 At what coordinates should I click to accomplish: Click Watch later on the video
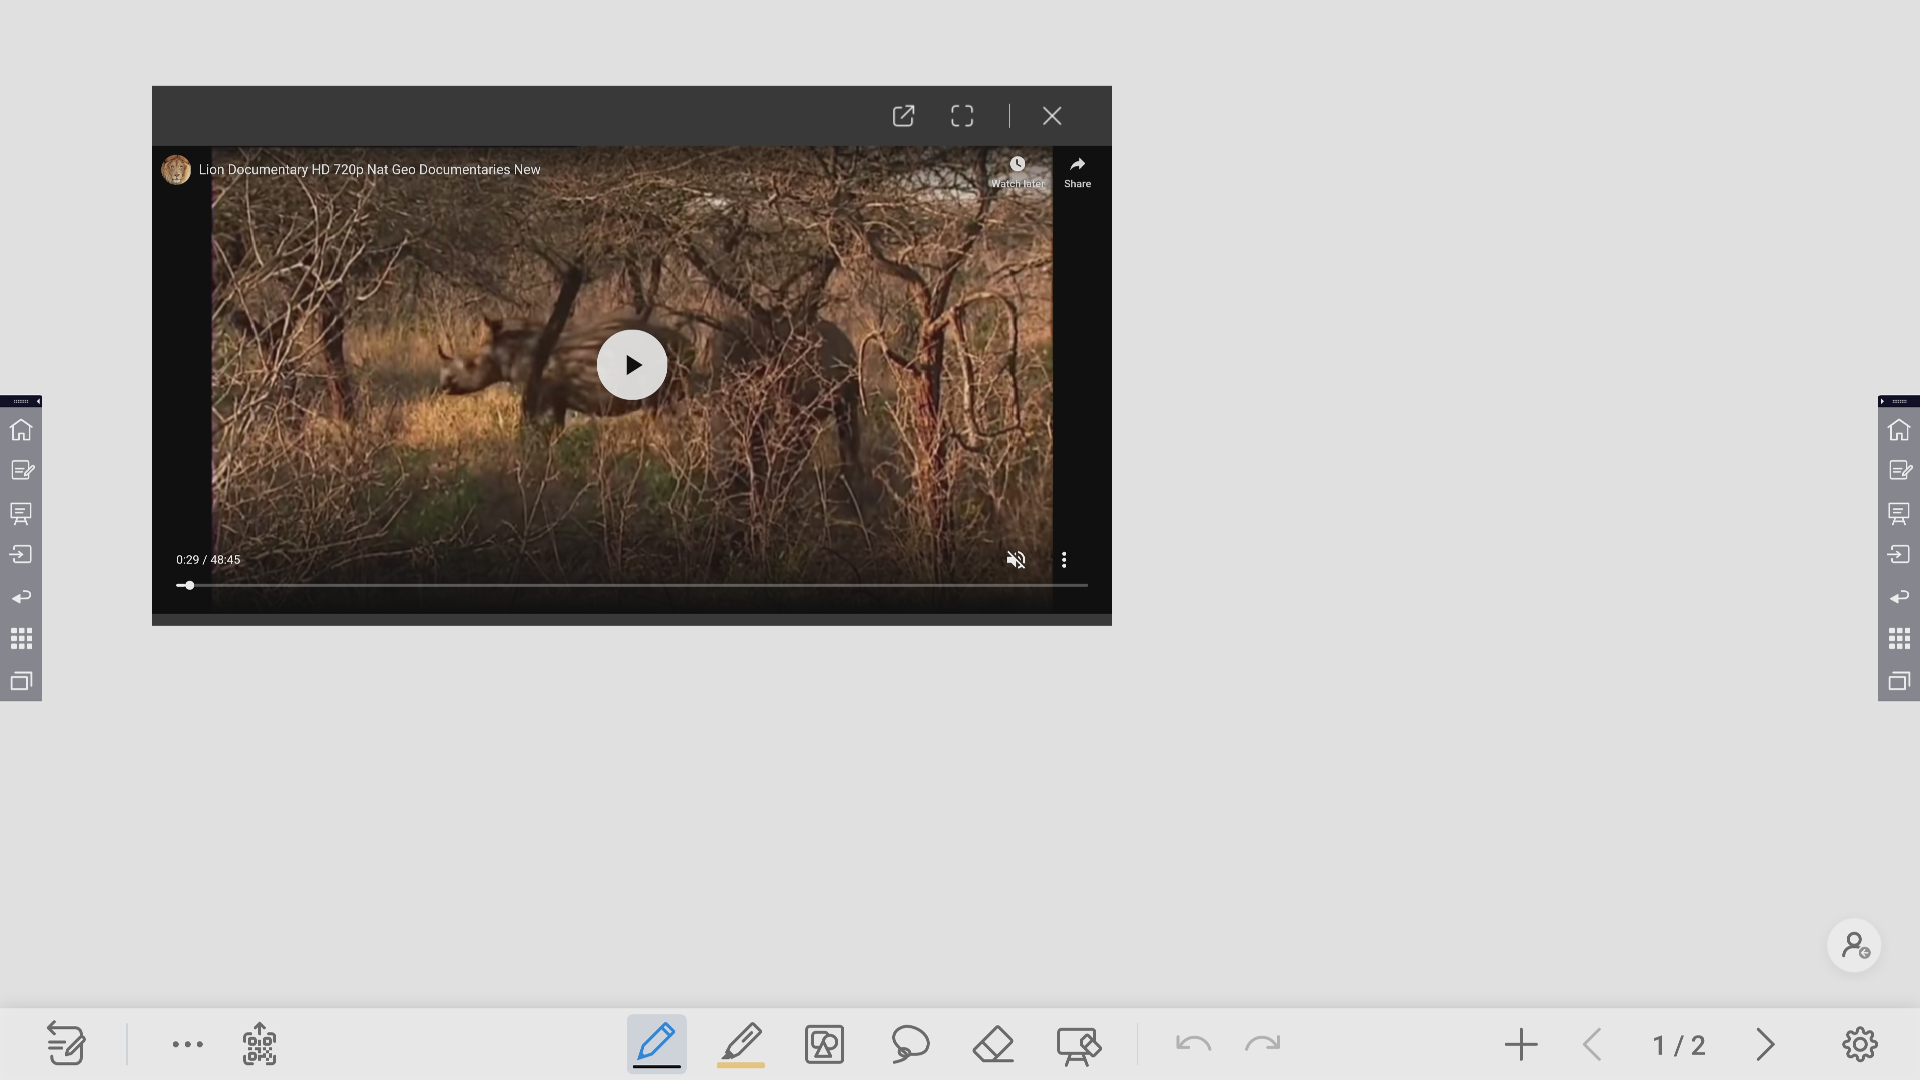click(x=1017, y=172)
